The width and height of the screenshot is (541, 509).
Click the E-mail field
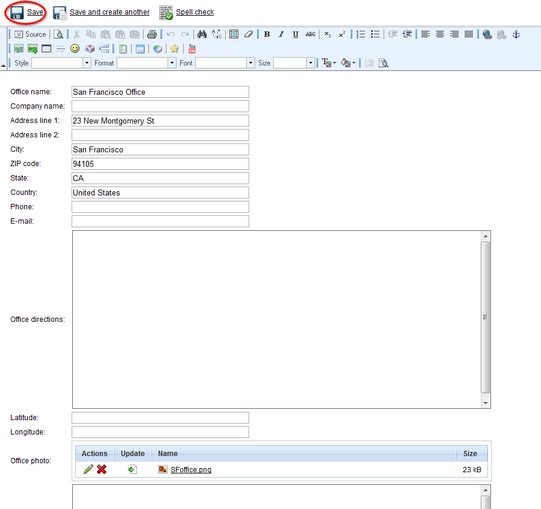tap(160, 221)
